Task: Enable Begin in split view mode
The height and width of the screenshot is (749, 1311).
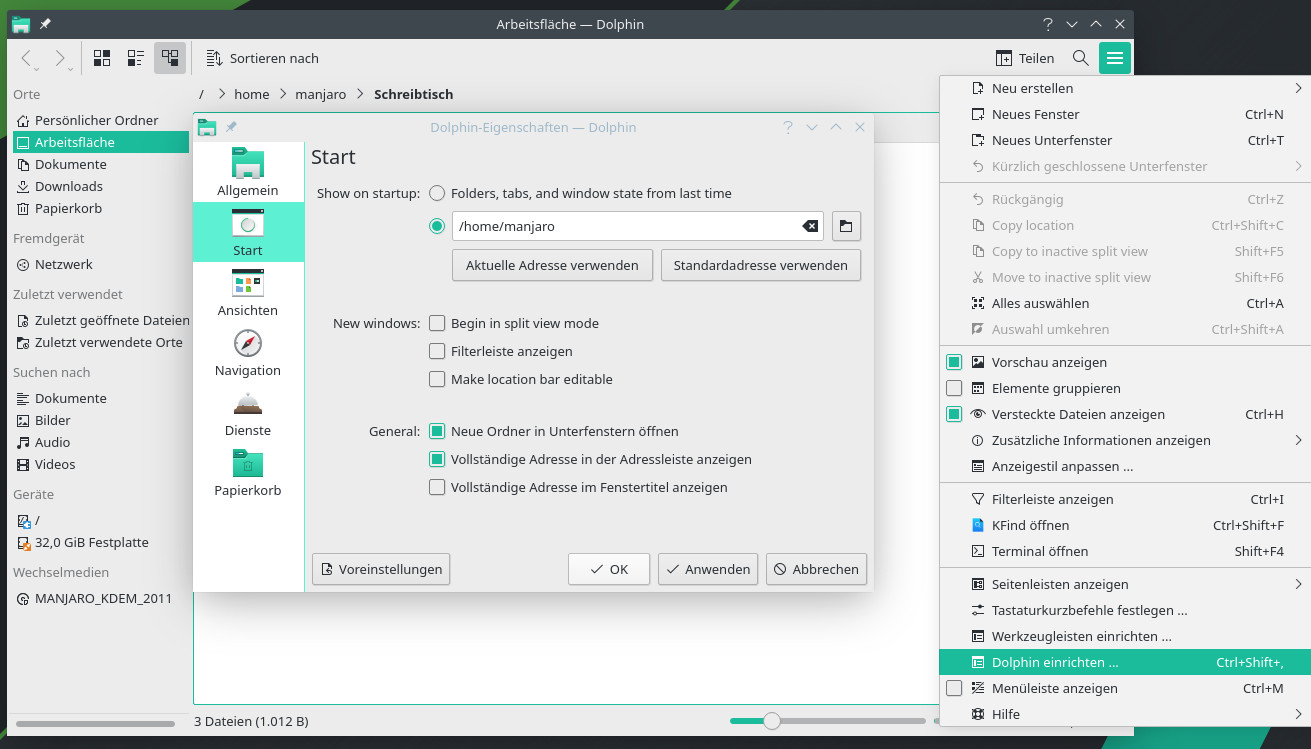Action: 437,323
